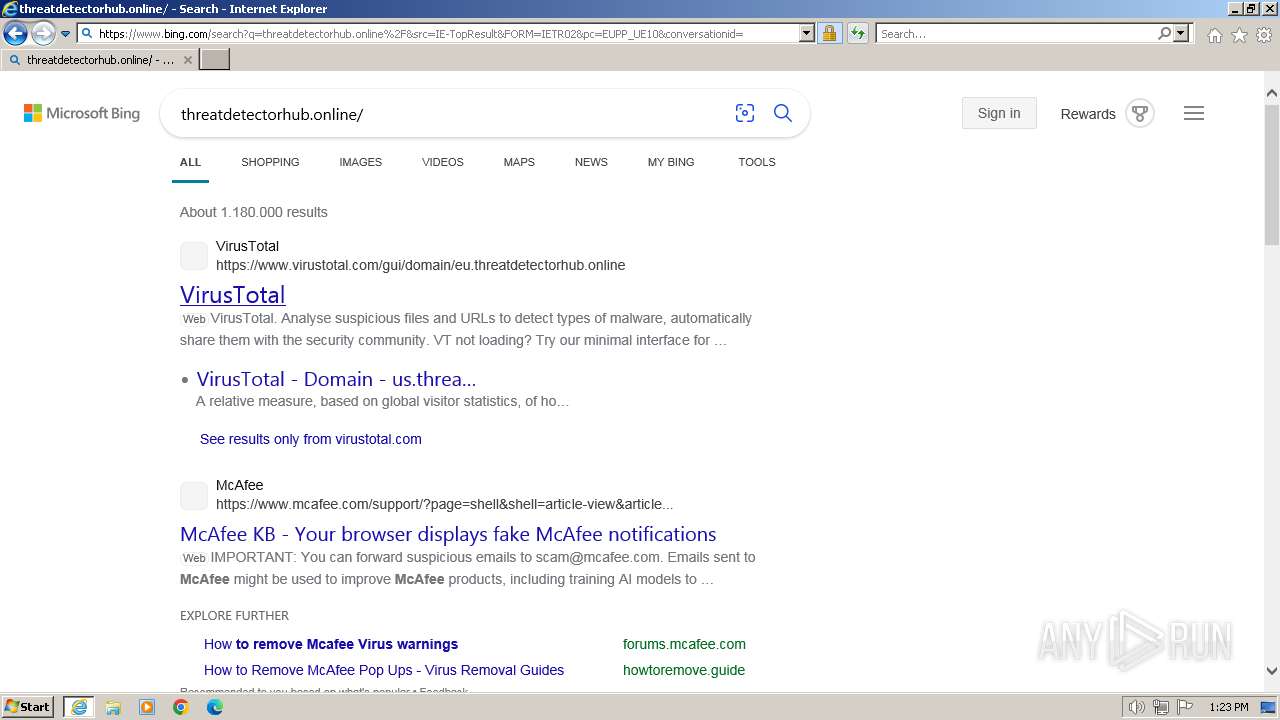
Task: Click forums.mcafee.com link
Action: pos(684,644)
